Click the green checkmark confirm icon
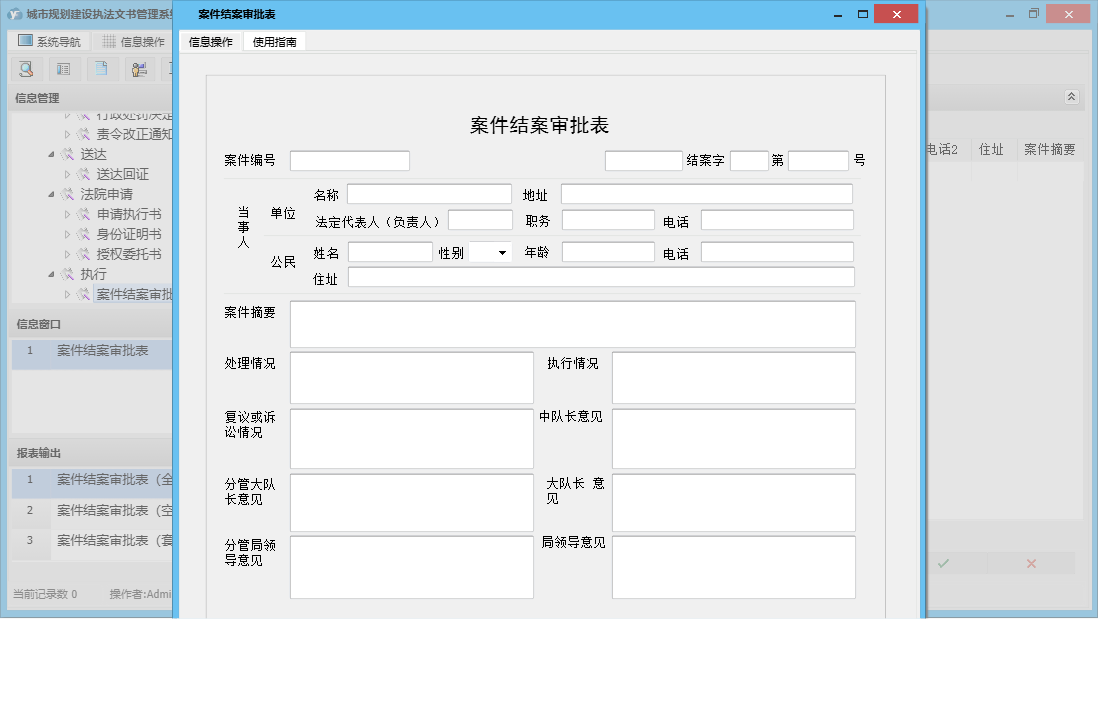This screenshot has height=715, width=1098. click(x=941, y=563)
